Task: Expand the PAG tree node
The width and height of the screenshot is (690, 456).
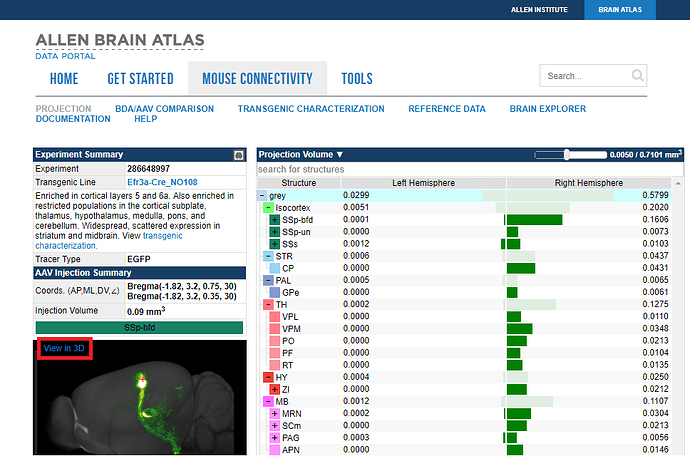Action: coord(275,438)
